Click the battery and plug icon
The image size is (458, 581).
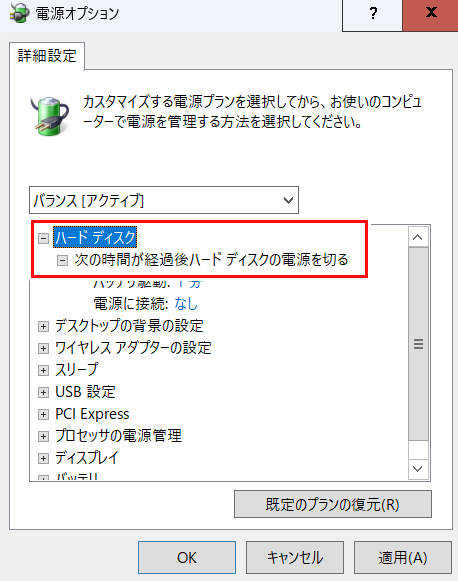point(50,116)
